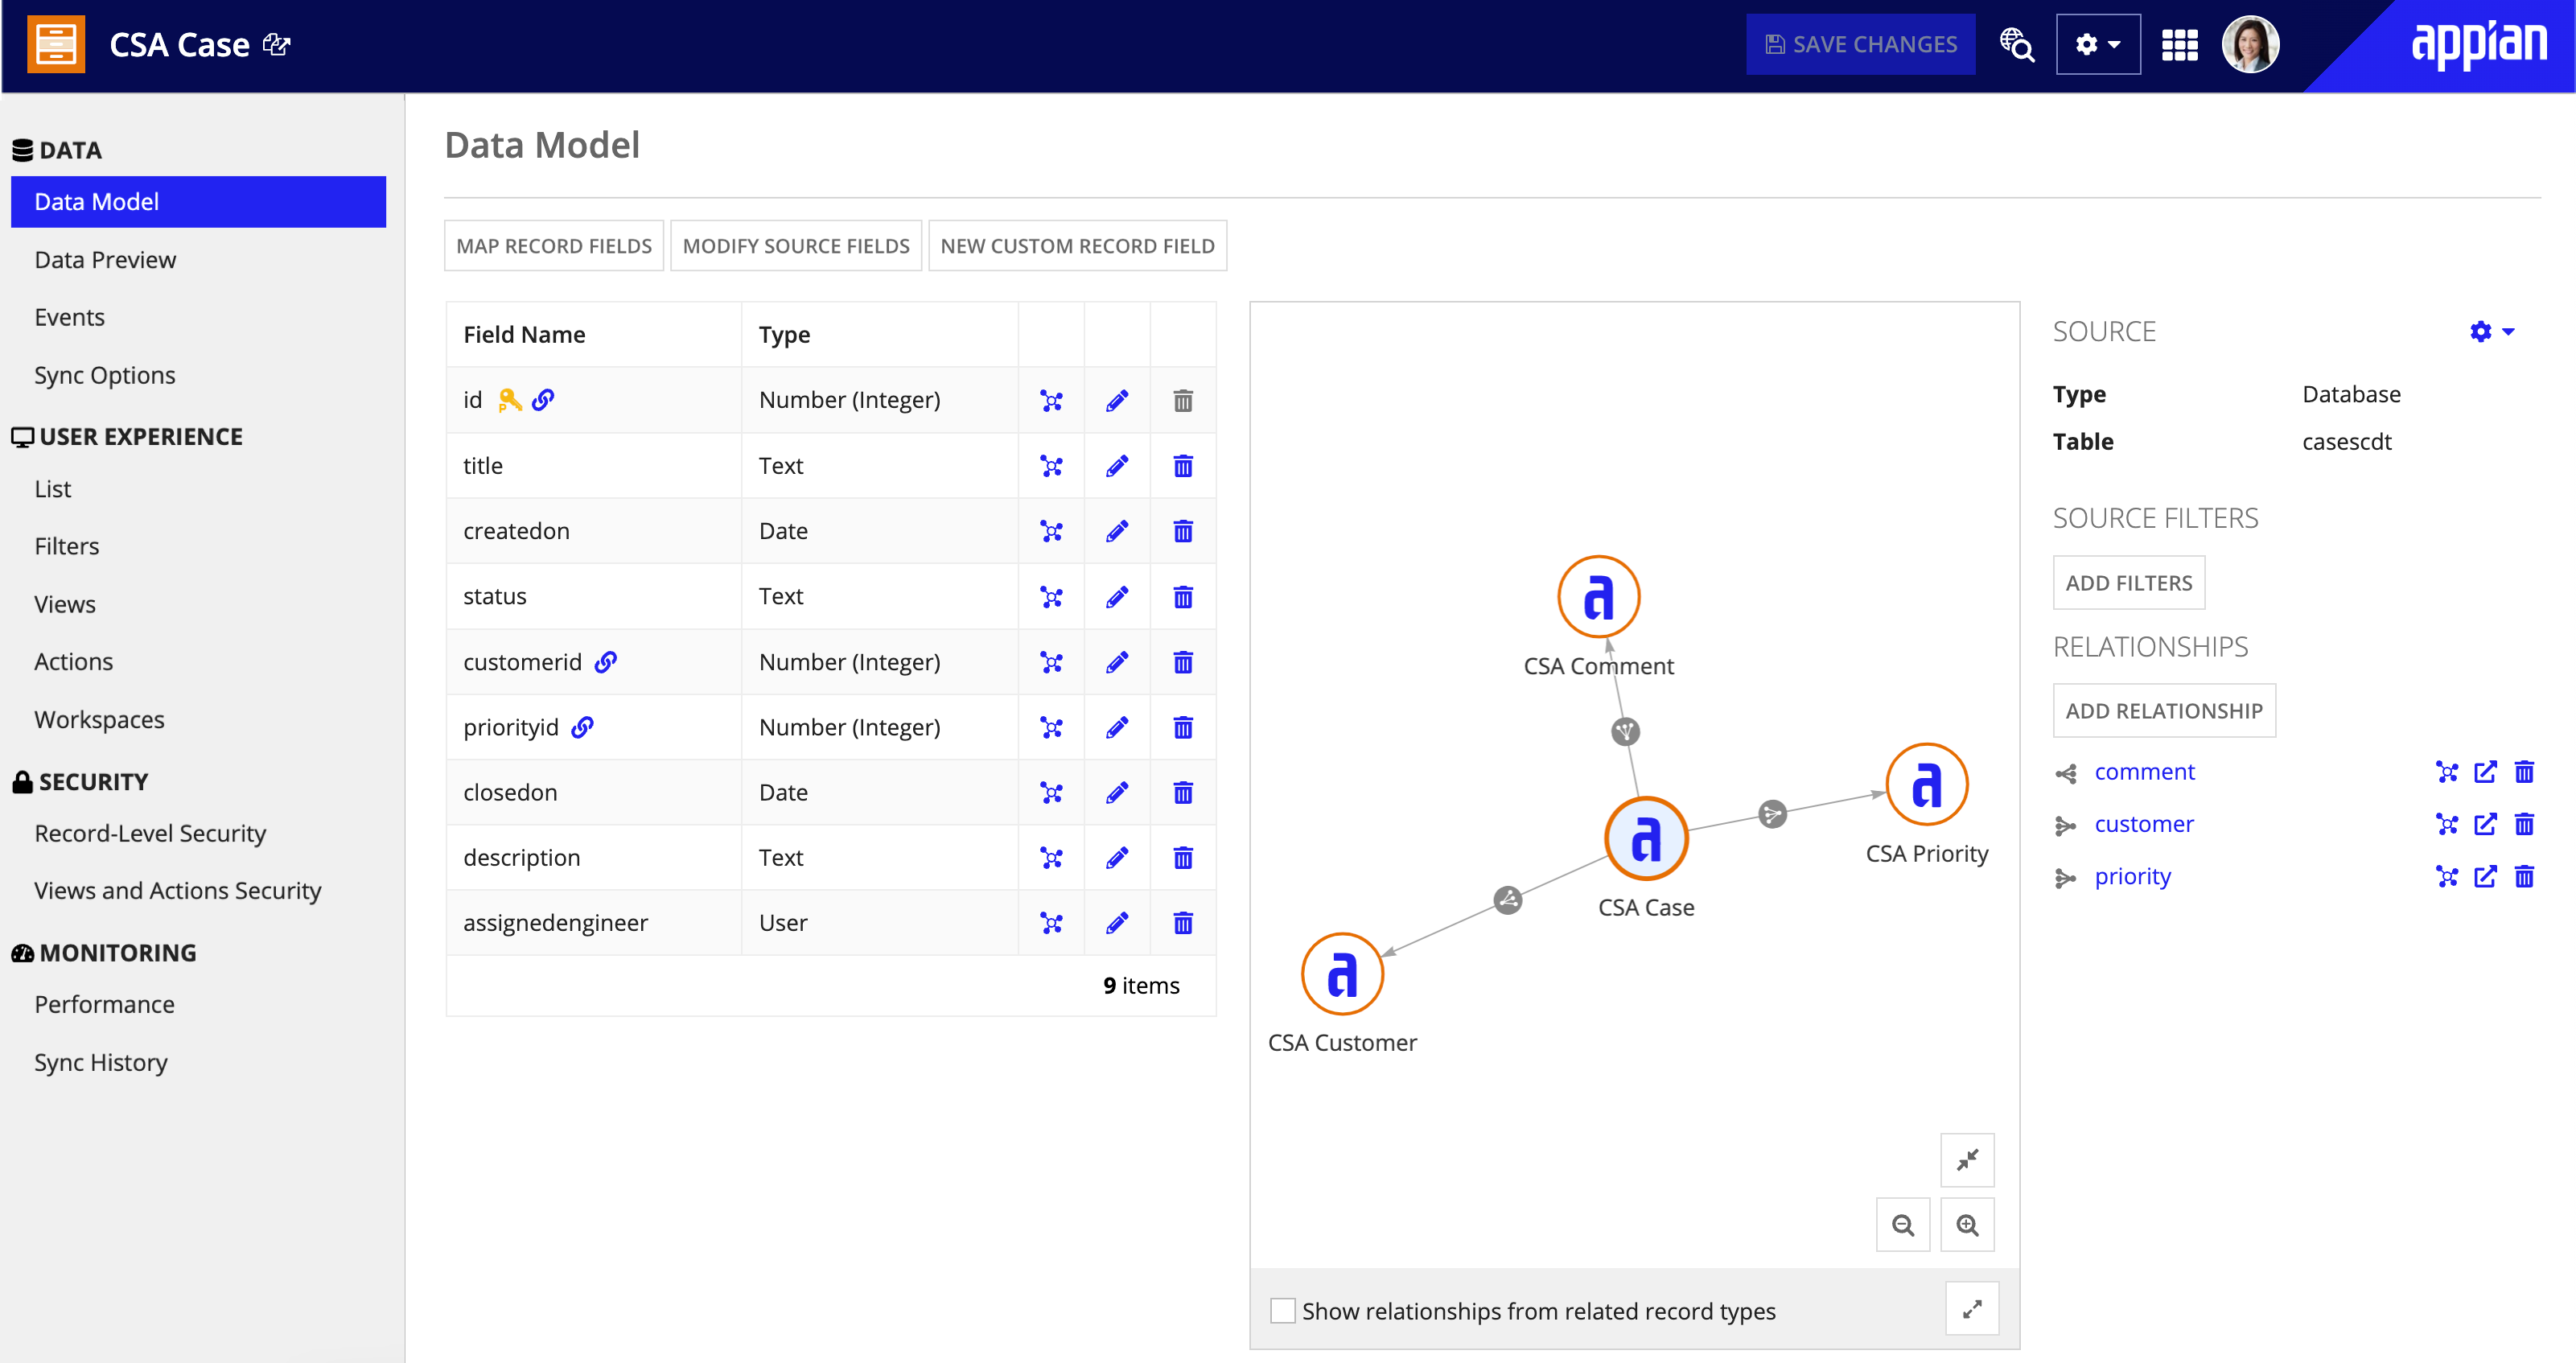Click the relationship link icon next to 'priorityid'
This screenshot has height=1363, width=2576.
point(586,727)
